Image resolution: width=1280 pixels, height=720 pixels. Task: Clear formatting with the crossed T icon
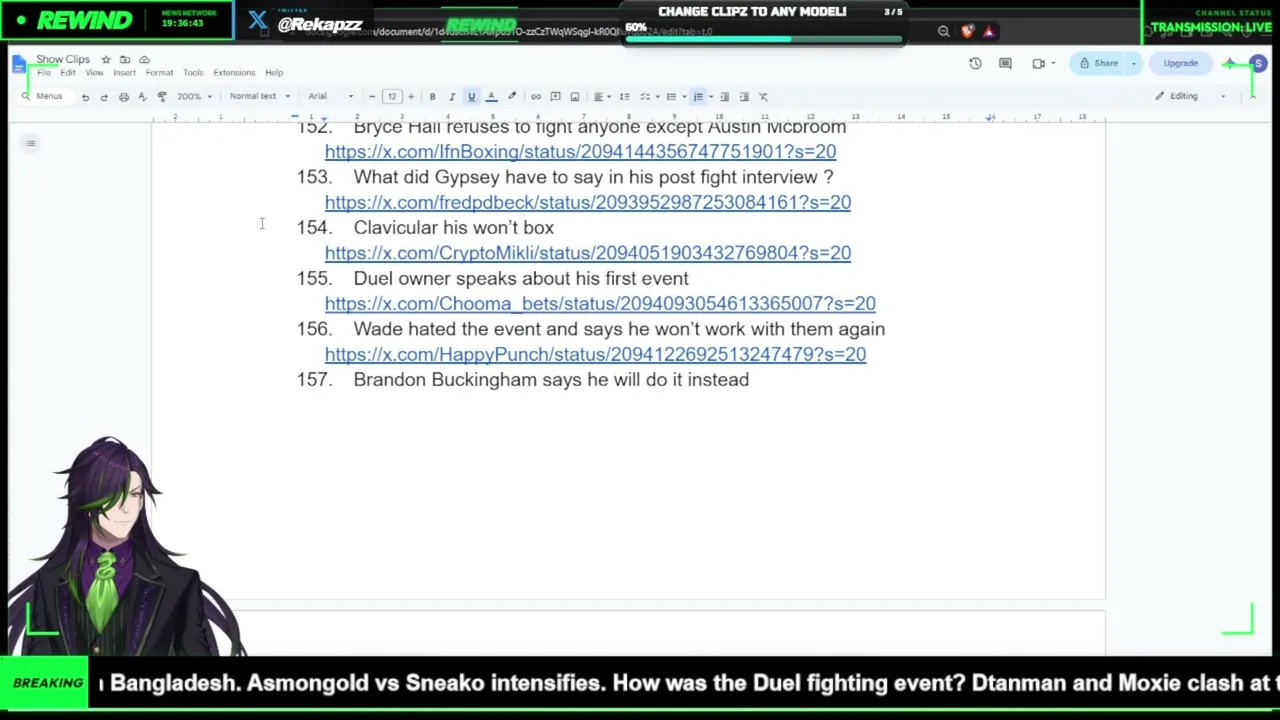764,97
